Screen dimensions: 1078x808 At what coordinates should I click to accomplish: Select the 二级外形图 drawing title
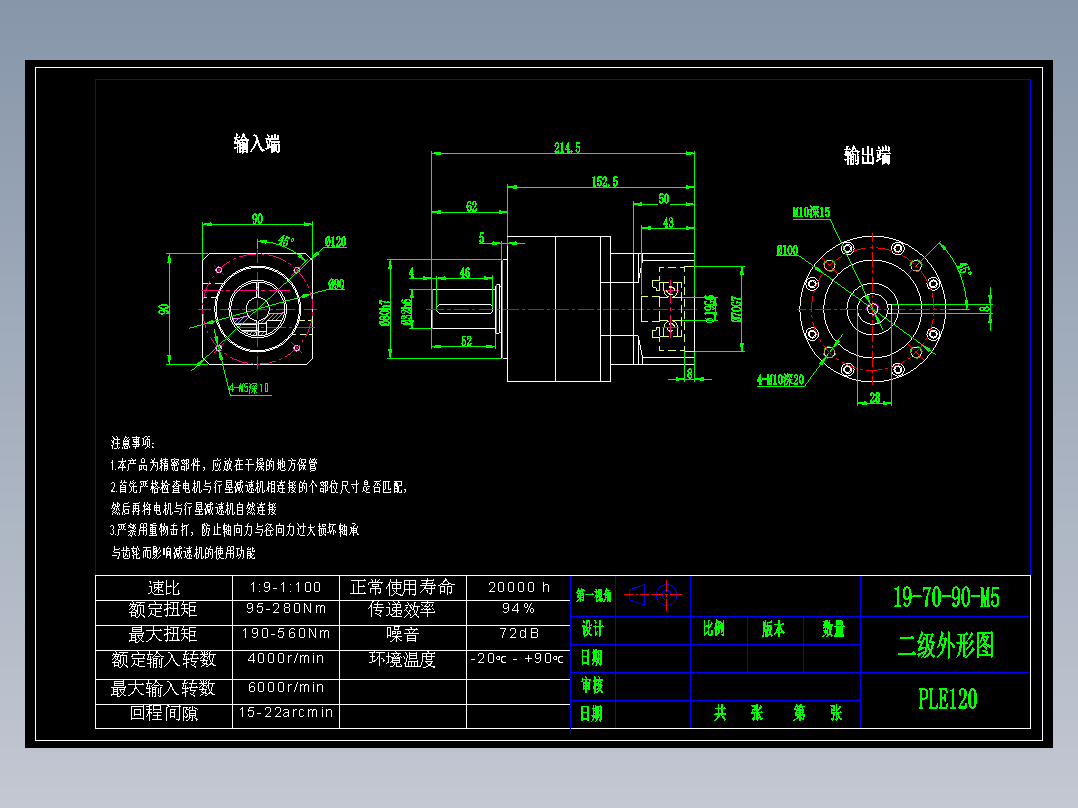pyautogui.click(x=946, y=647)
